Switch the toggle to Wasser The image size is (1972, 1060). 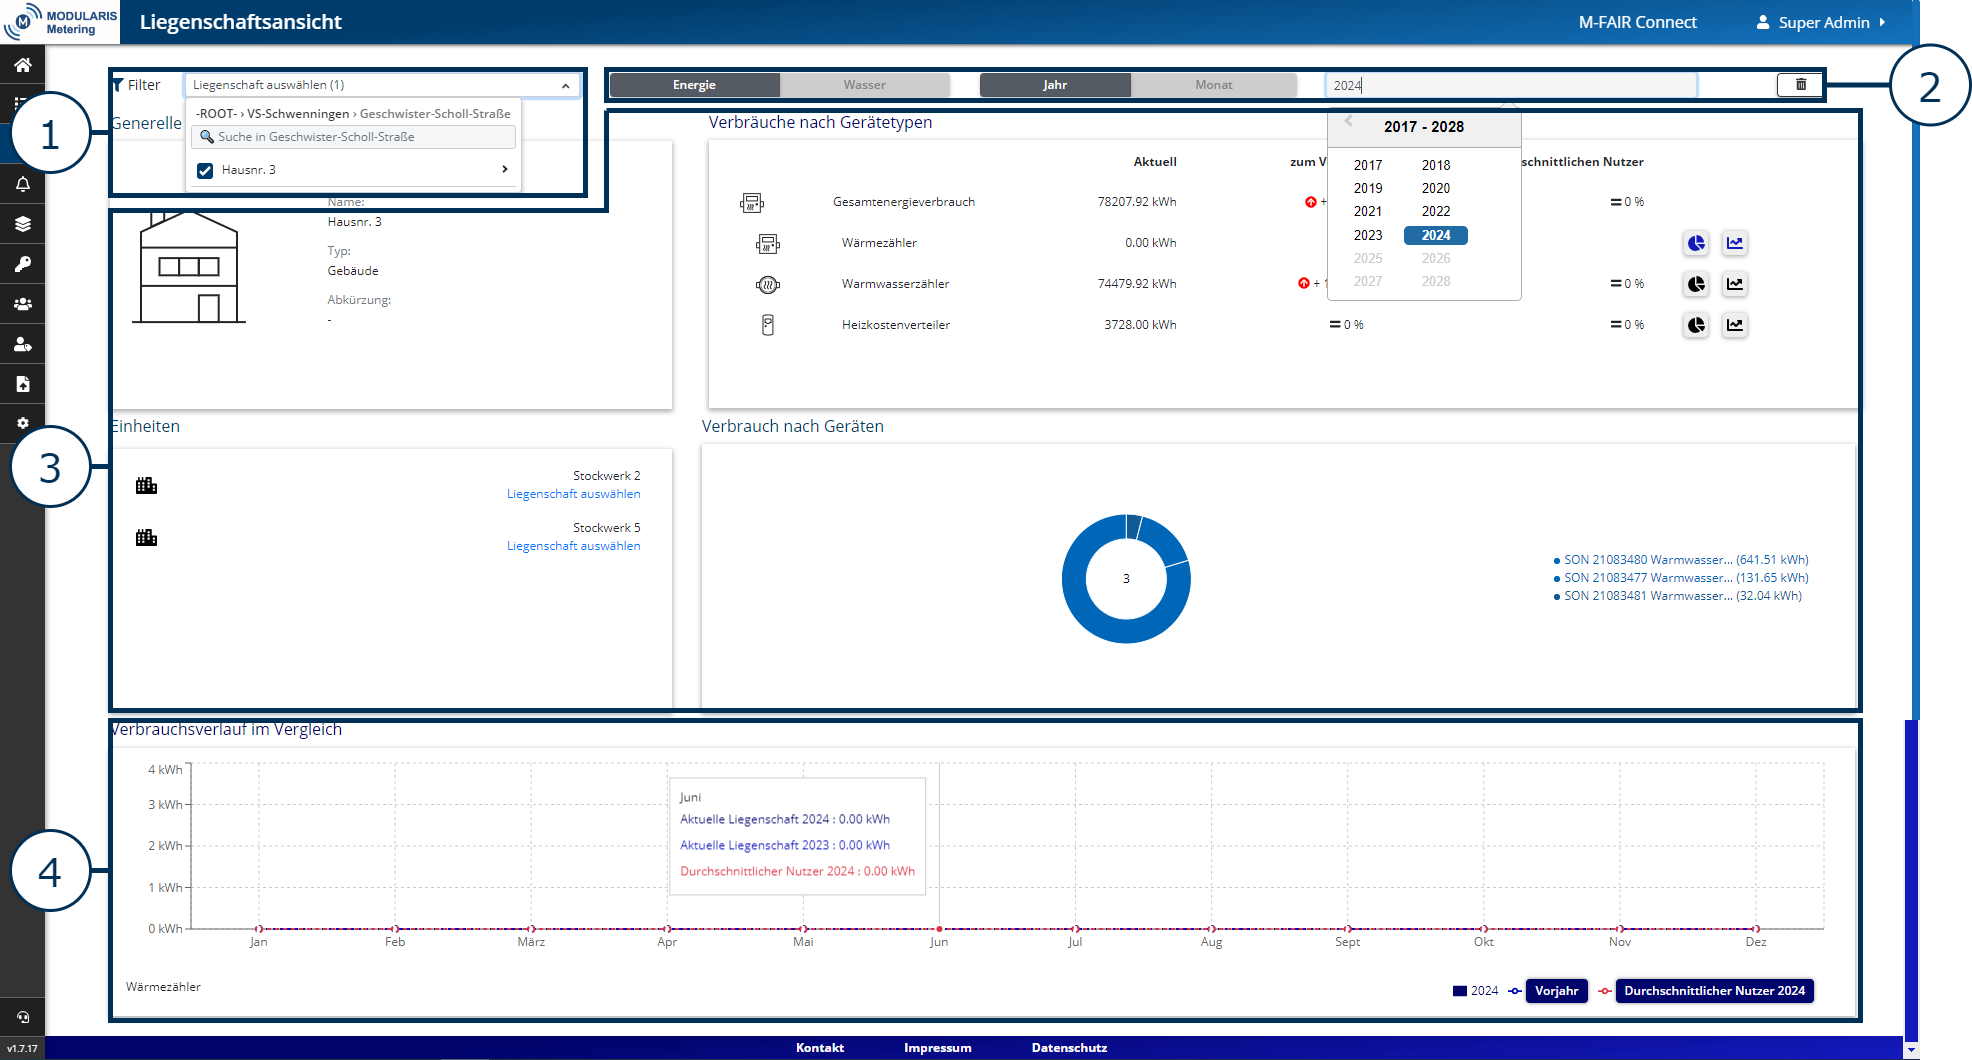tap(864, 85)
